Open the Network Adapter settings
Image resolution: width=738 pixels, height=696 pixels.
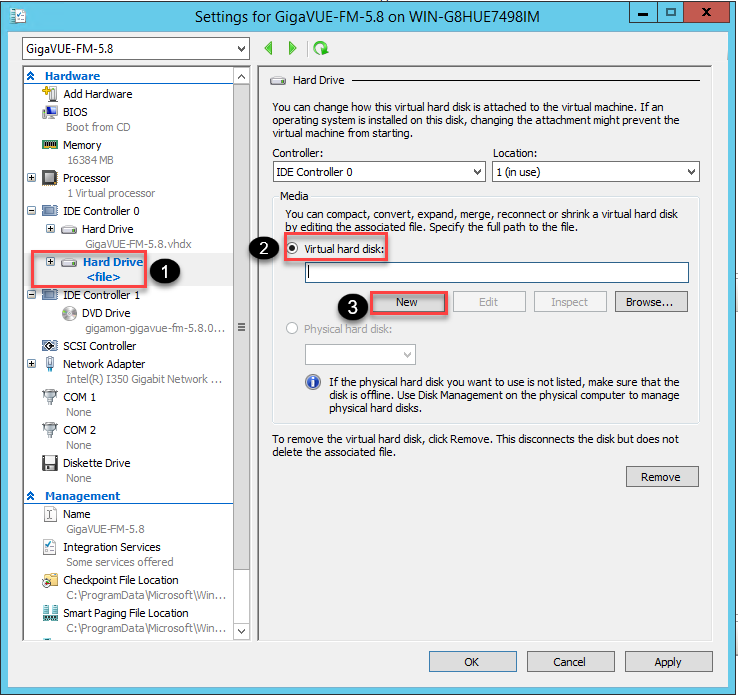click(103, 364)
